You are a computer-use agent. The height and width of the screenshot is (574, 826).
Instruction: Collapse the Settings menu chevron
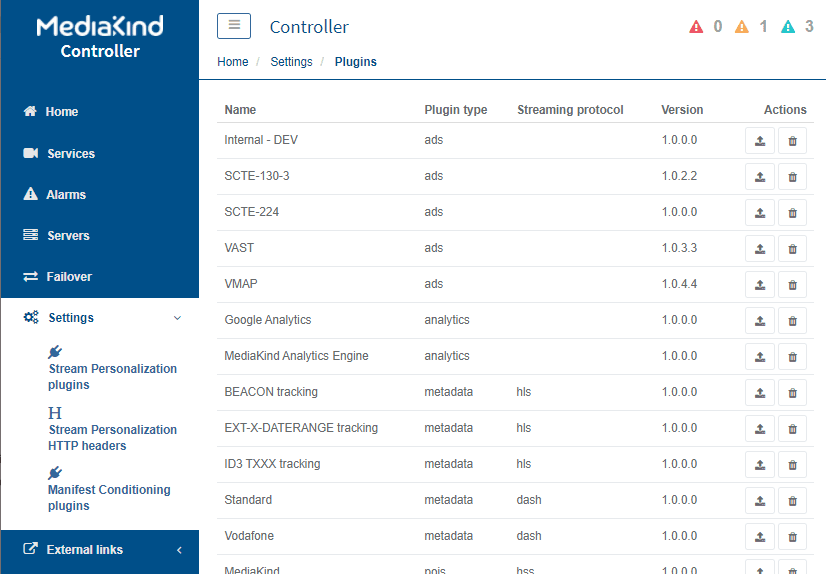coord(178,318)
